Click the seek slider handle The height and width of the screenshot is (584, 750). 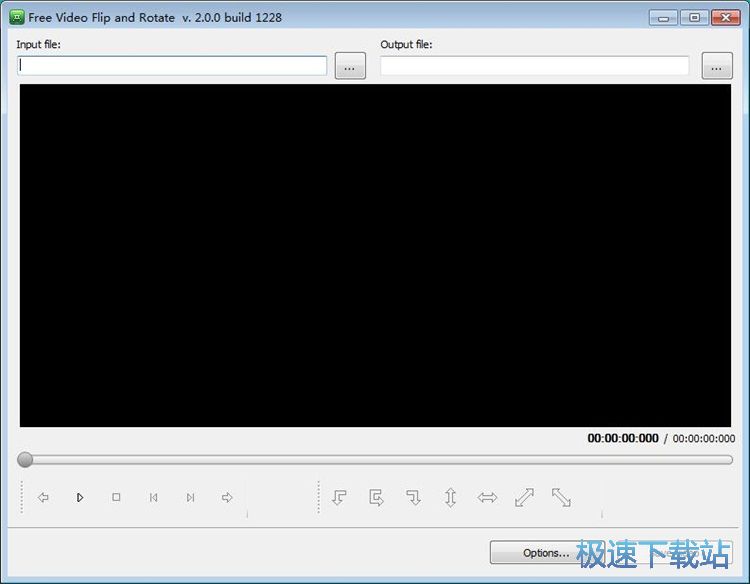pos(25,460)
